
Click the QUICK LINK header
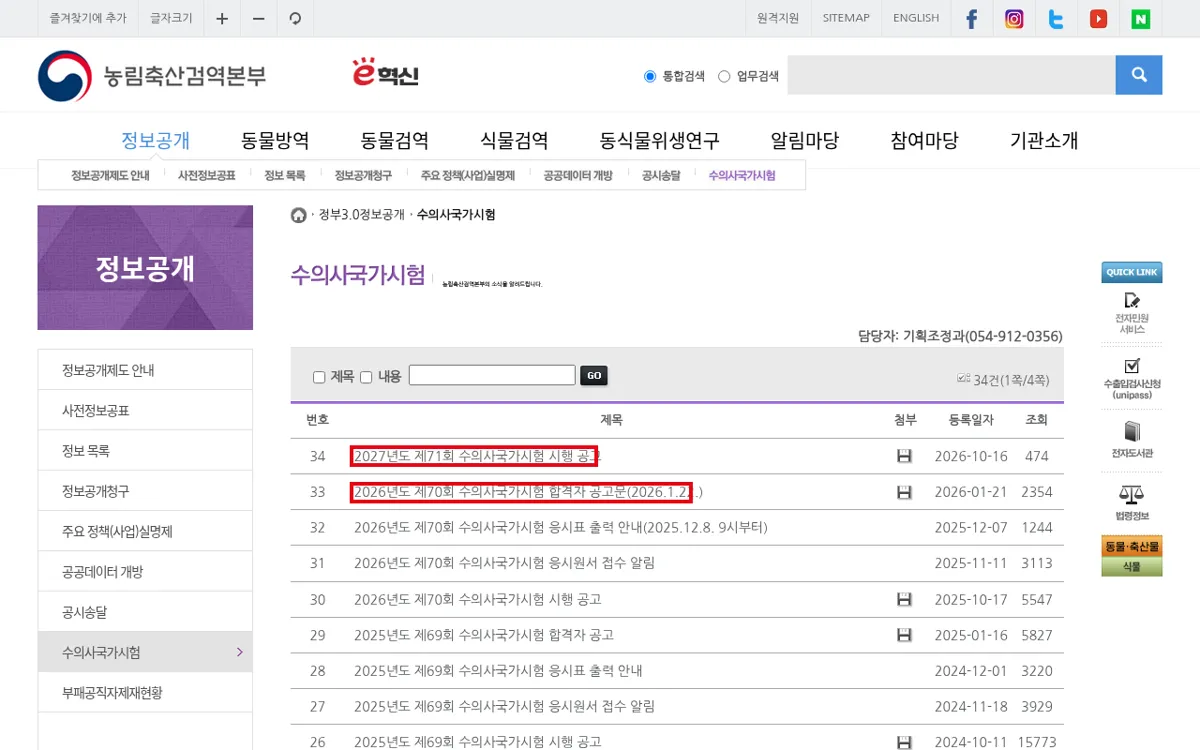[x=1132, y=272]
